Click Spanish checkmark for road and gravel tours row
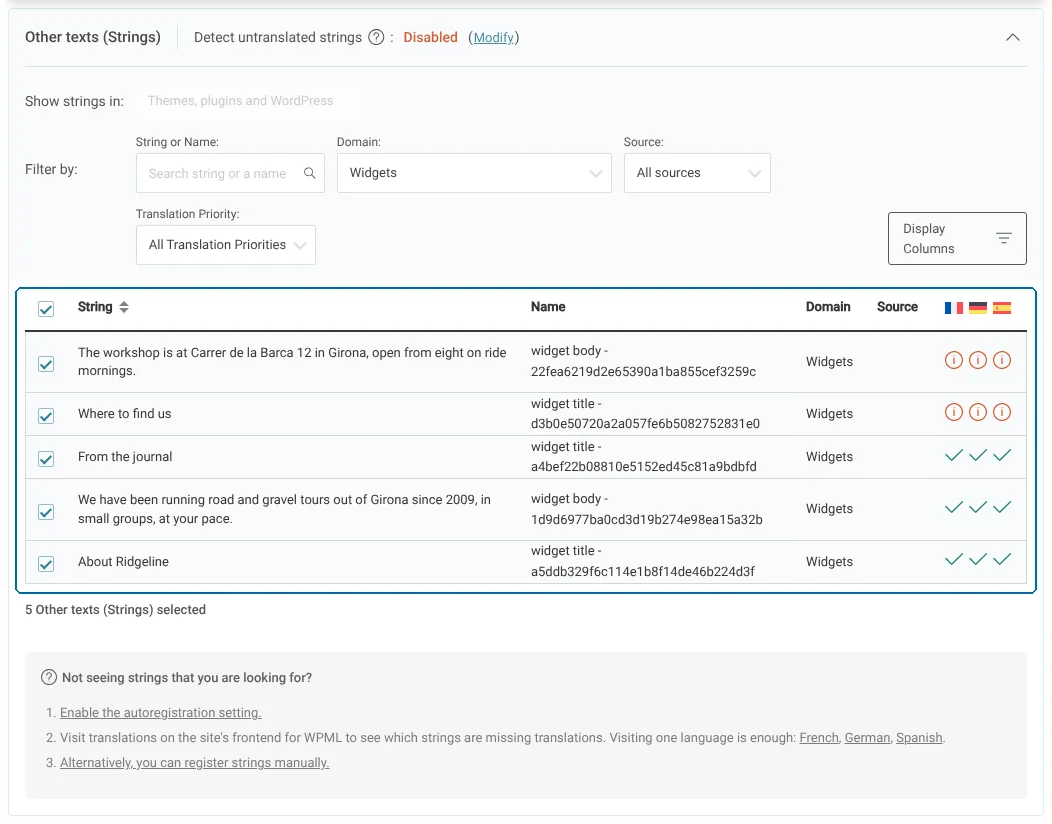The image size is (1052, 824). click(1002, 507)
